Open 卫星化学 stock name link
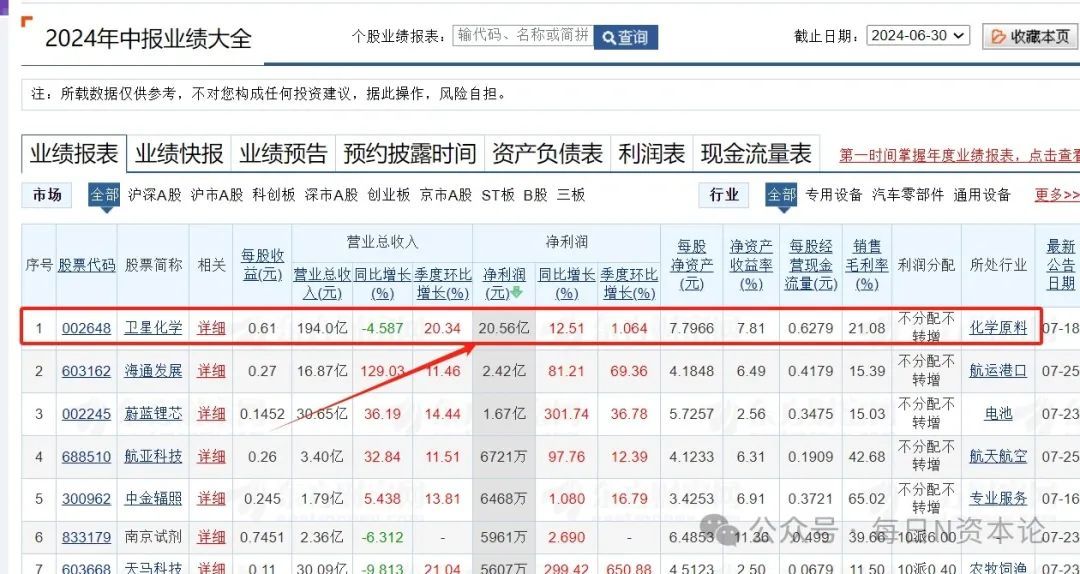 (x=154, y=328)
